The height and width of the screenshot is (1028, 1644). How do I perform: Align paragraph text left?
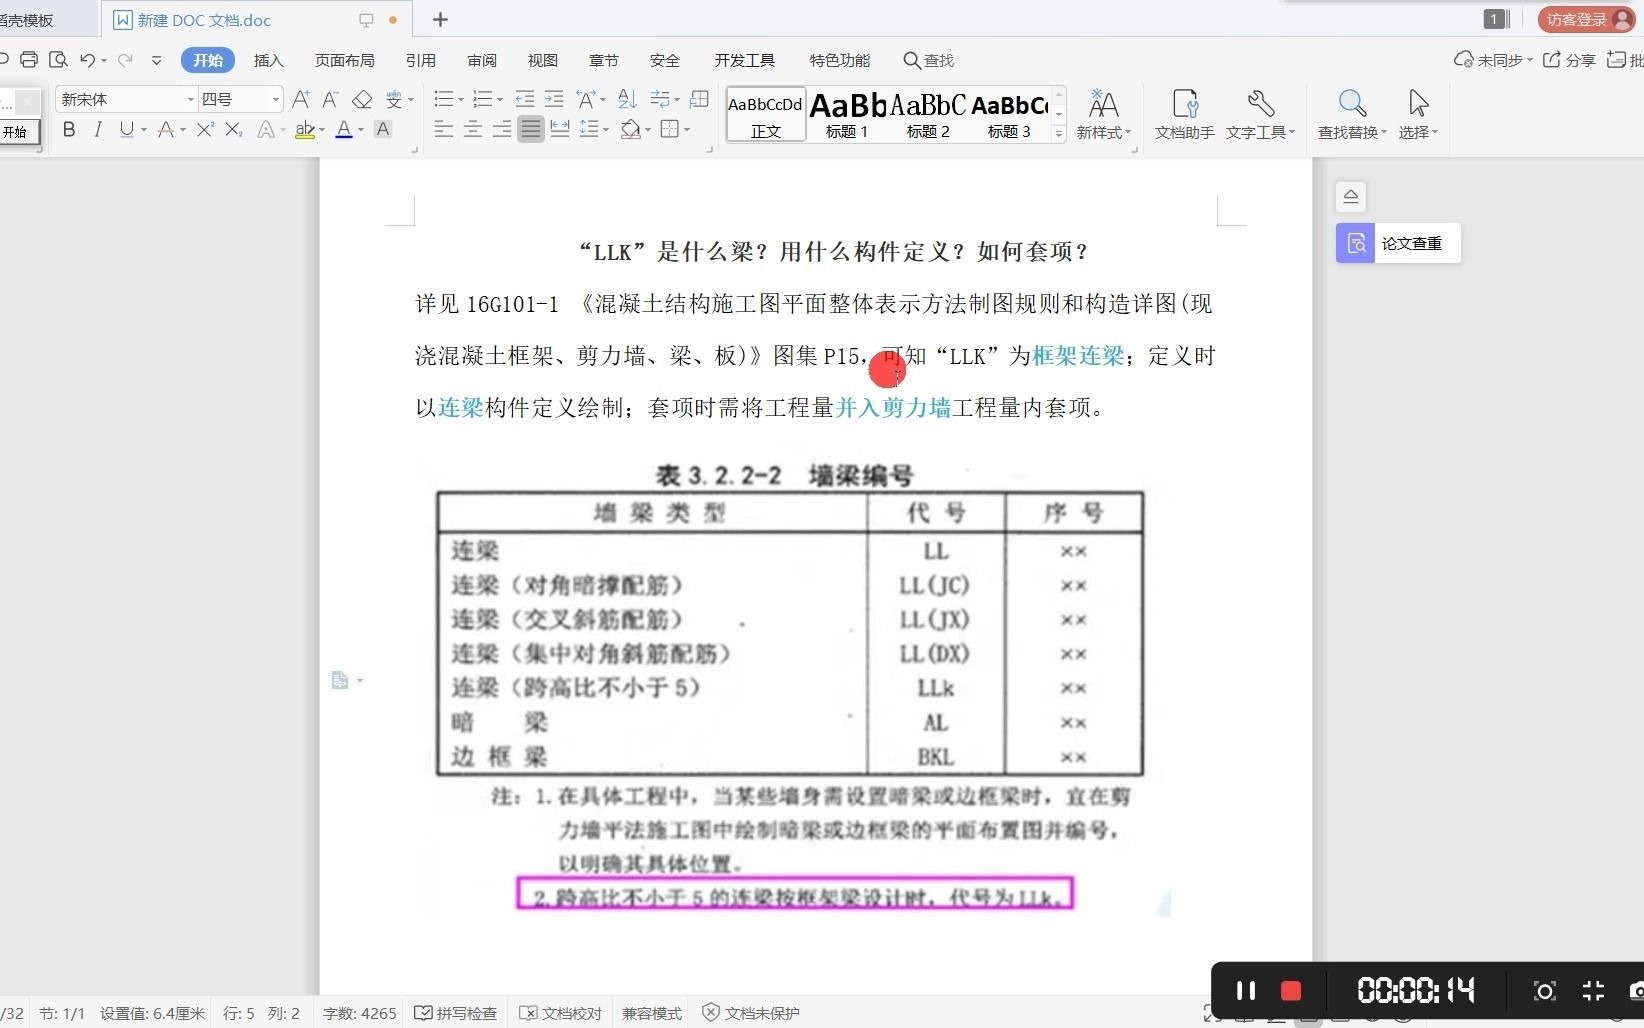pos(444,130)
